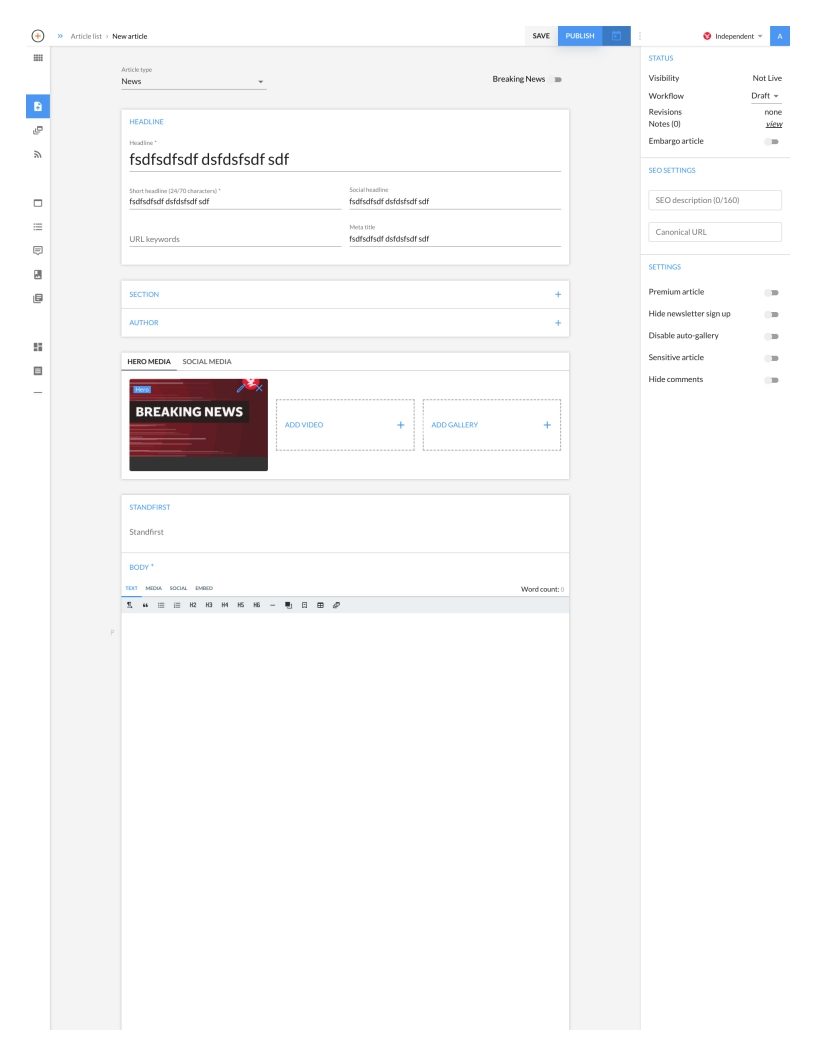The image size is (816, 1056).
Task: Toggle Disable auto-gallery switch
Action: (772, 336)
